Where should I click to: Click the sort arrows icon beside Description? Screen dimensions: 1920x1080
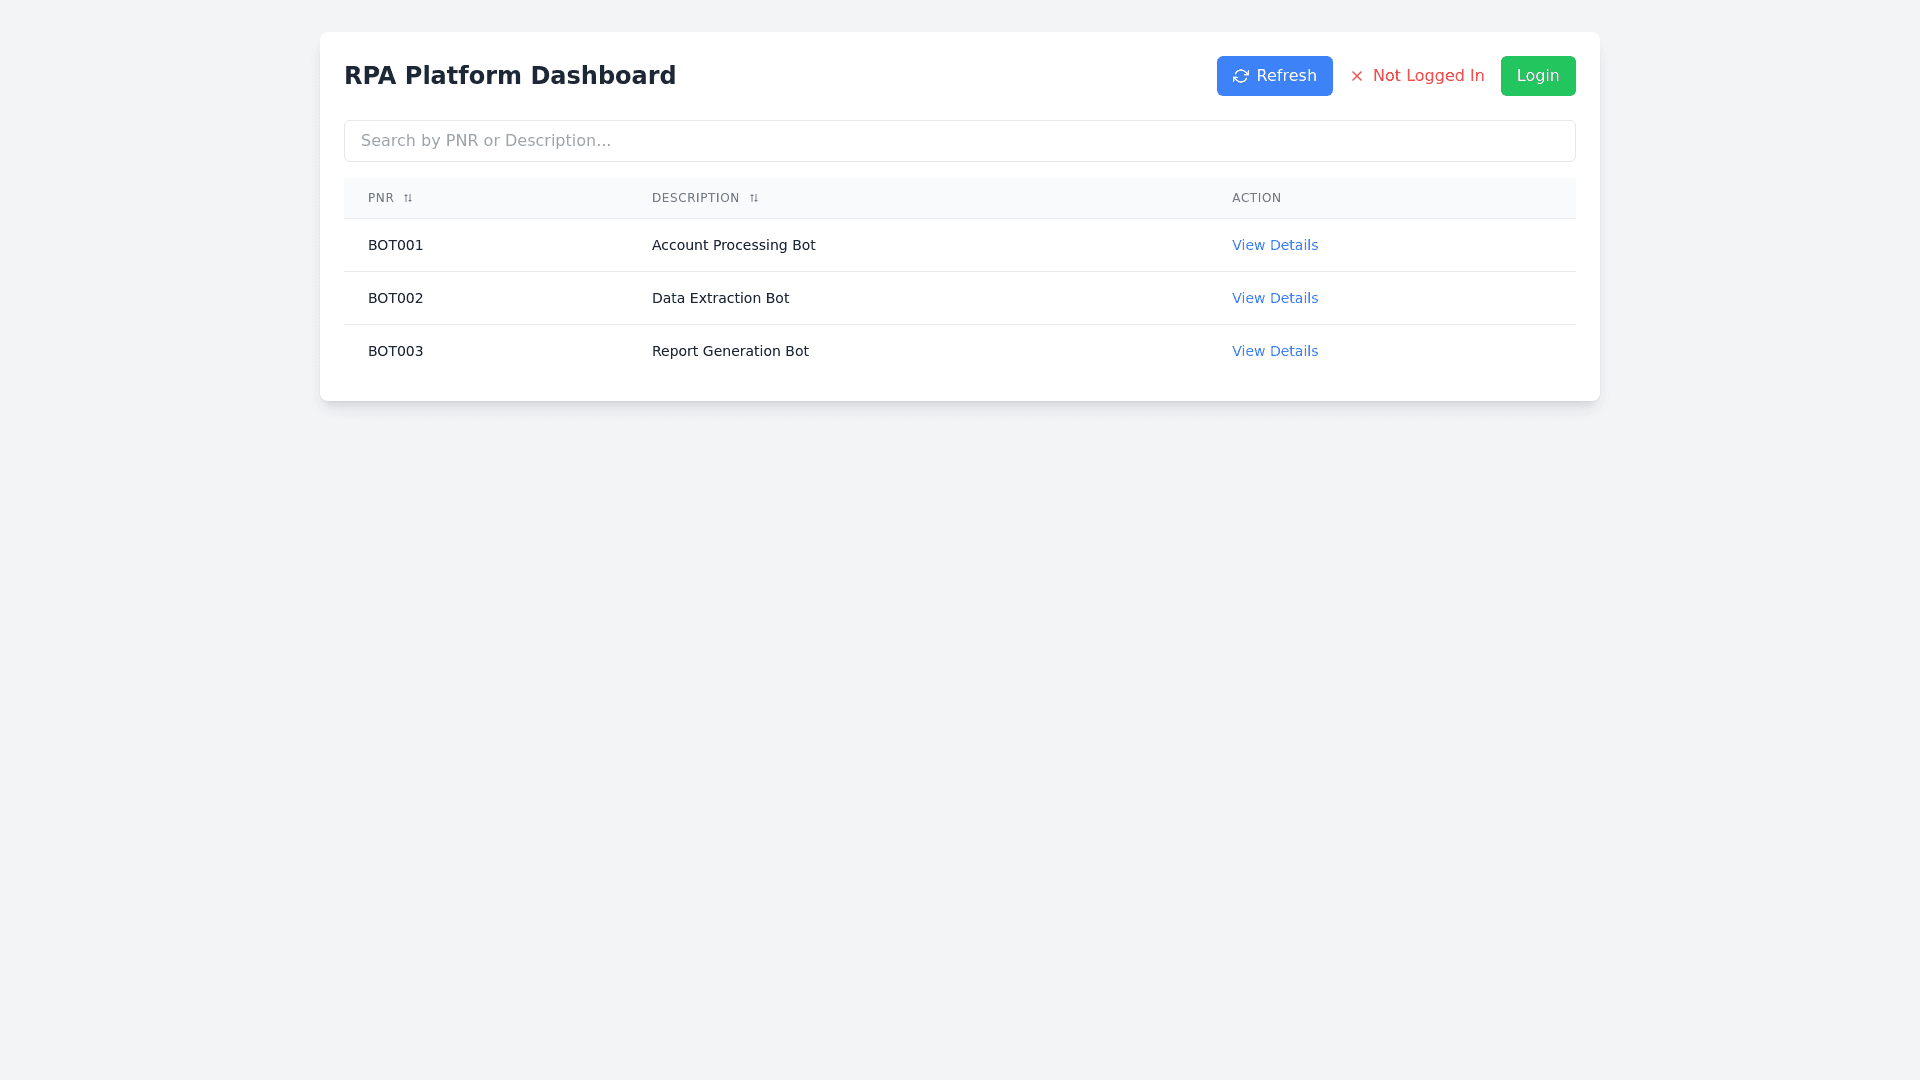tap(754, 198)
